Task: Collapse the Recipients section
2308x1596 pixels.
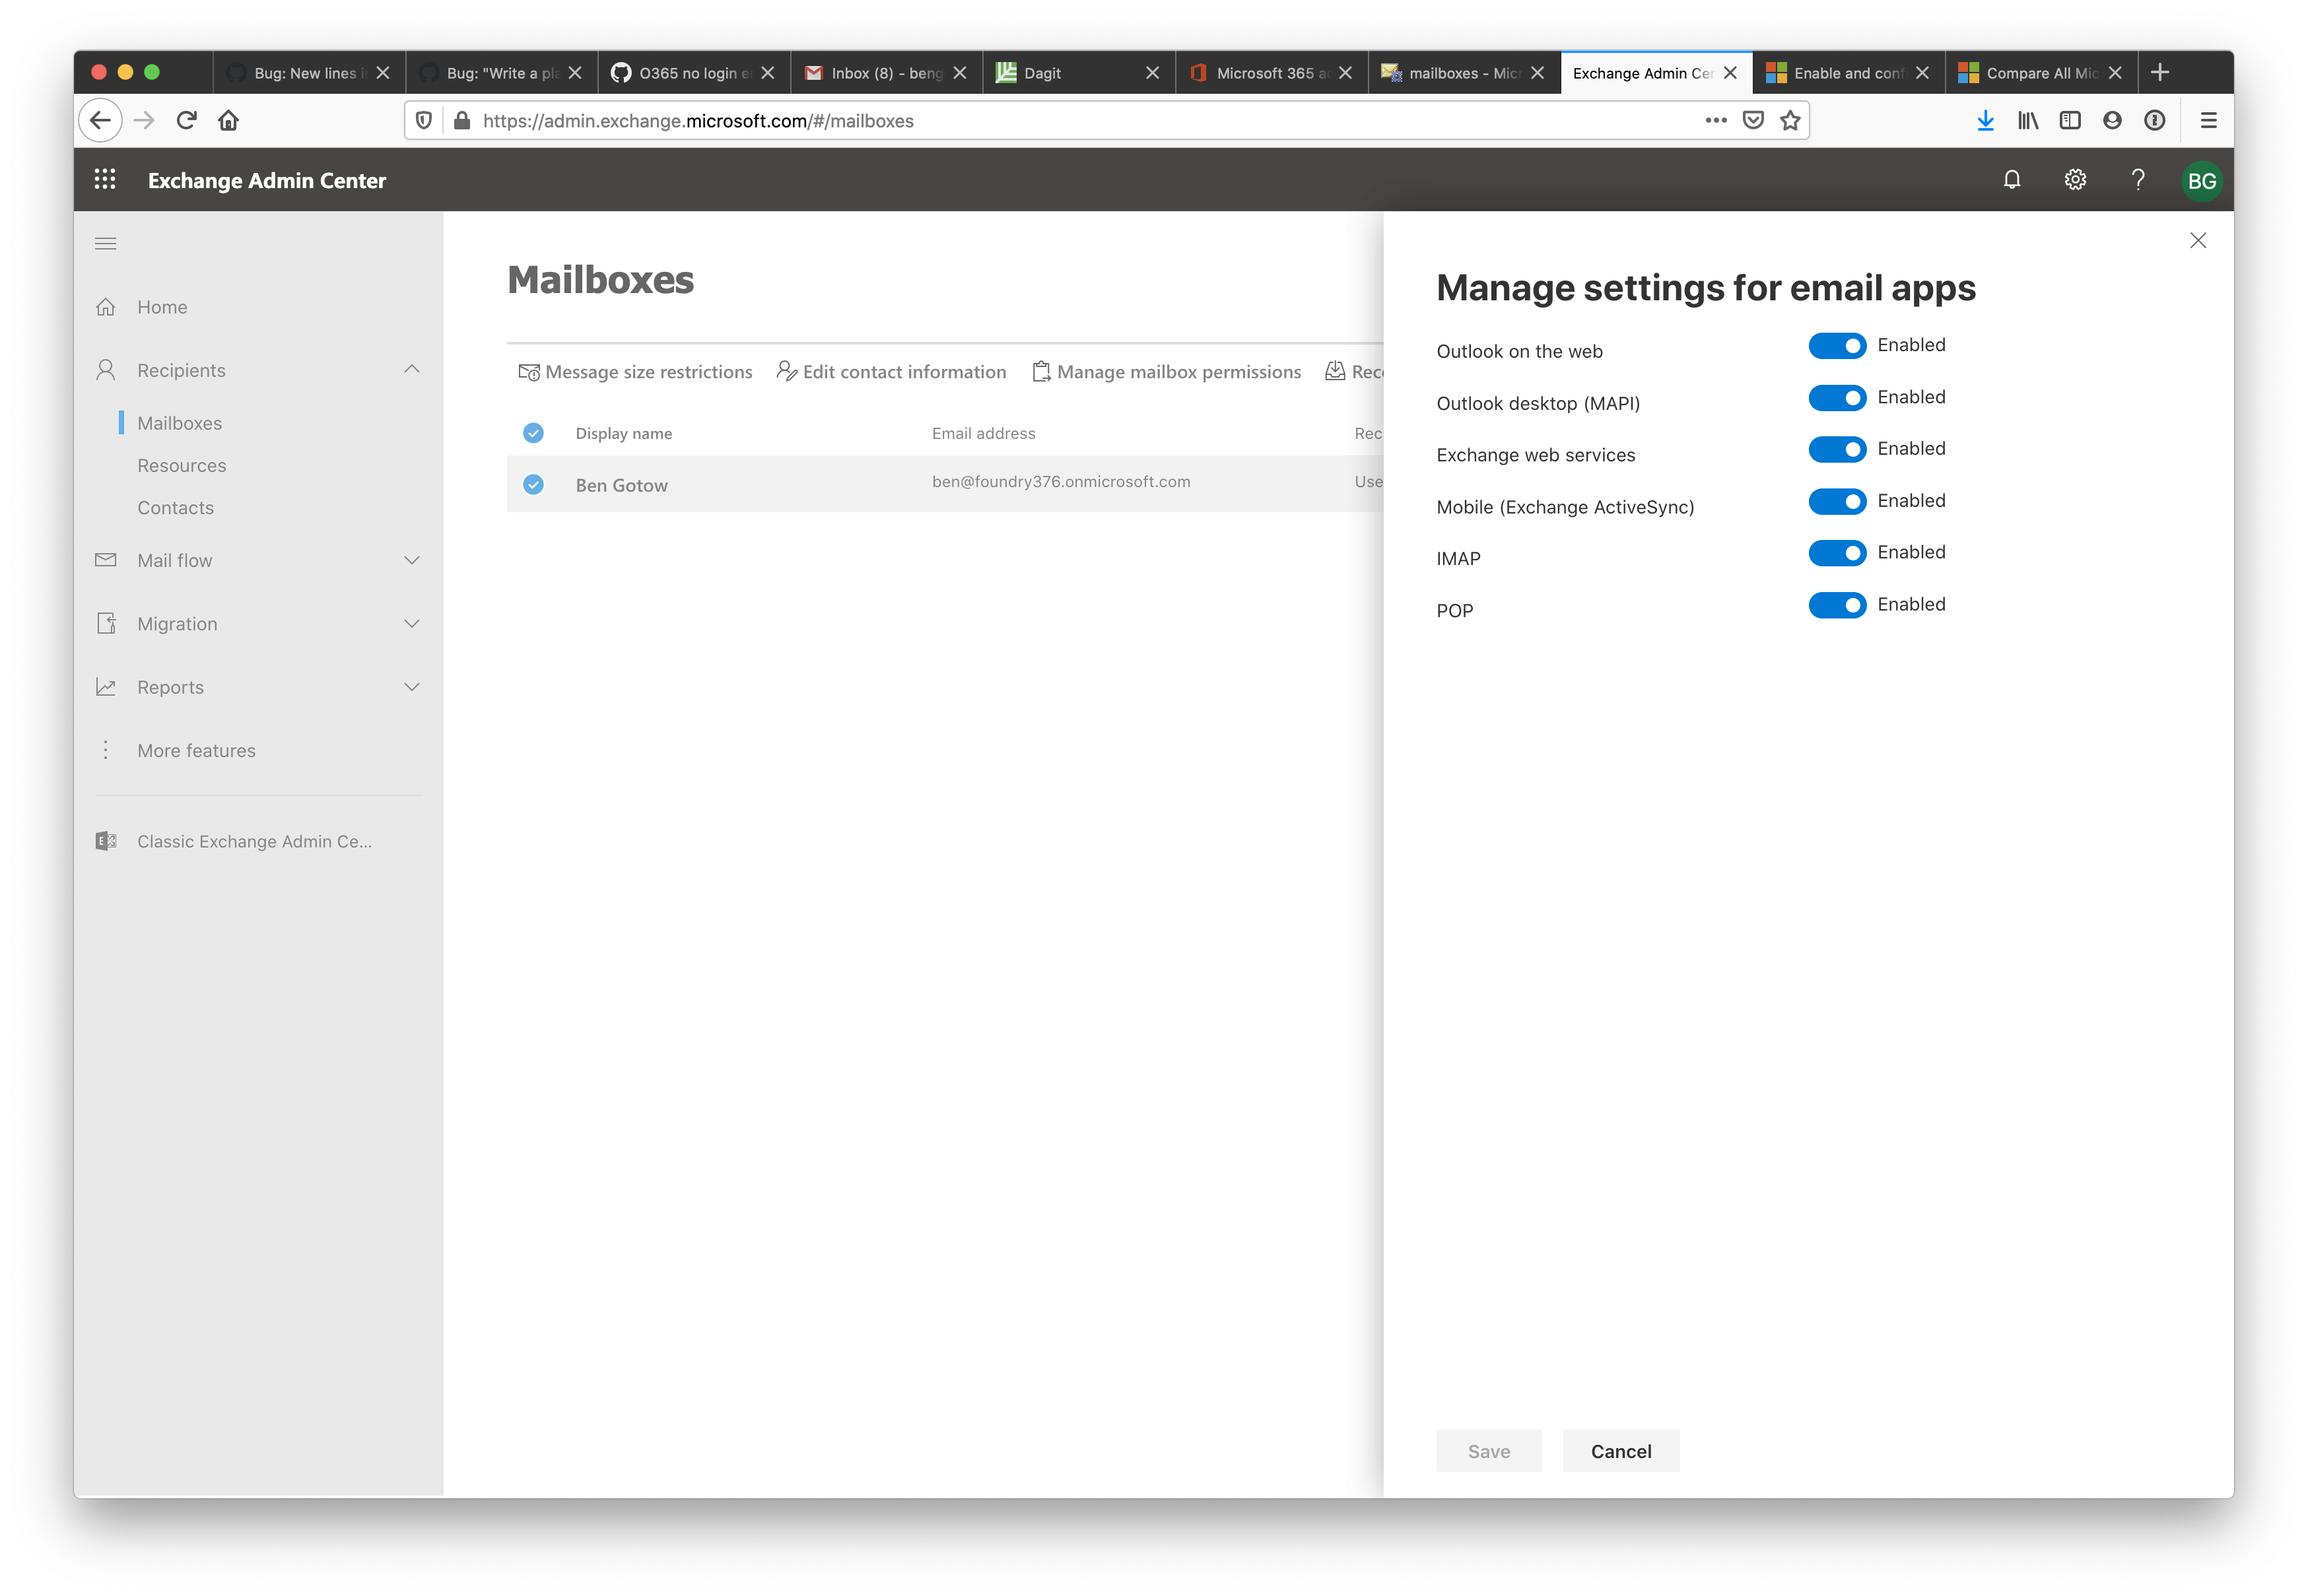Action: 411,369
